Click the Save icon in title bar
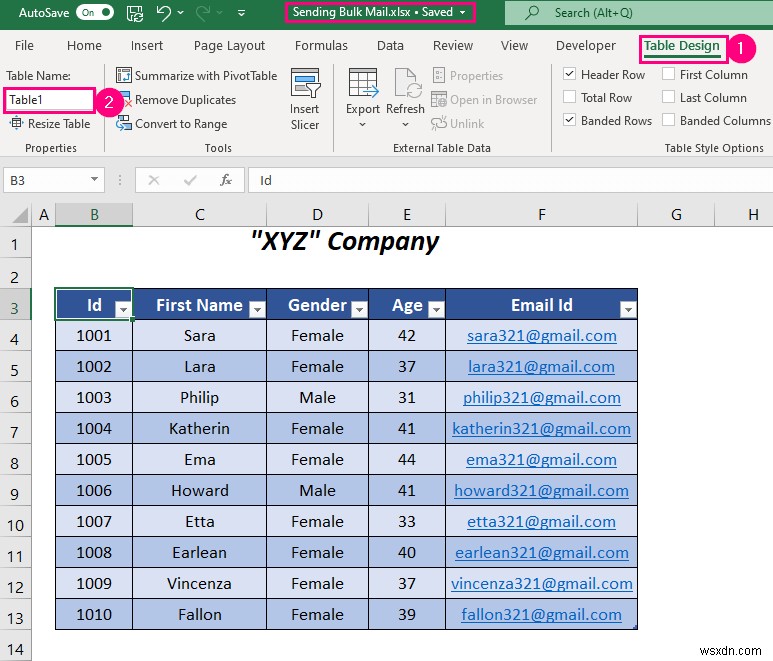Image resolution: width=773 pixels, height=661 pixels. tap(135, 13)
